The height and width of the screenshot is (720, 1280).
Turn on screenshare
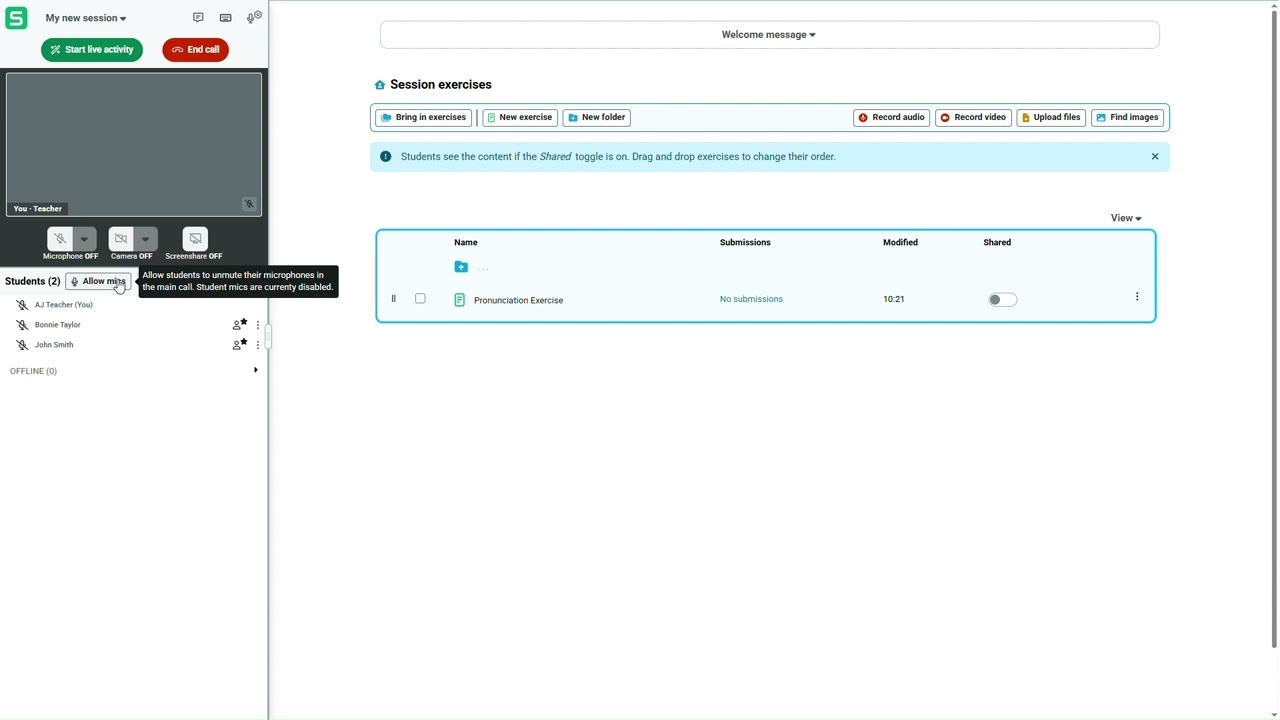click(x=196, y=239)
